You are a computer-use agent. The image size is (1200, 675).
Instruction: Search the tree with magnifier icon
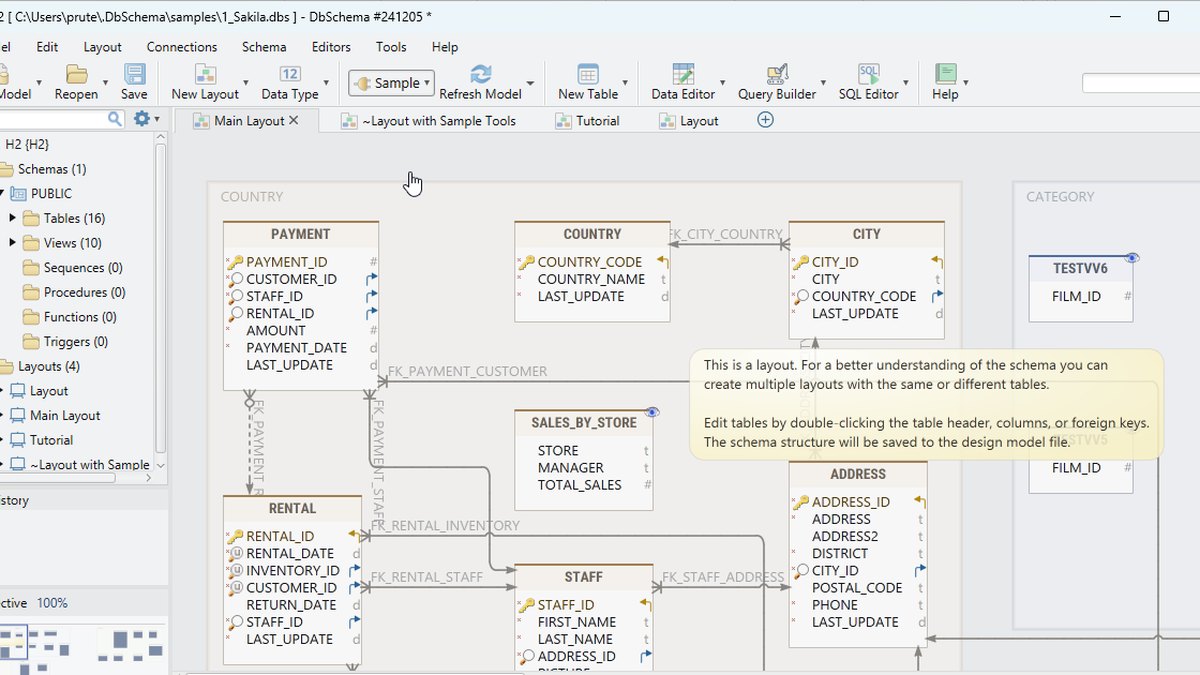point(115,119)
